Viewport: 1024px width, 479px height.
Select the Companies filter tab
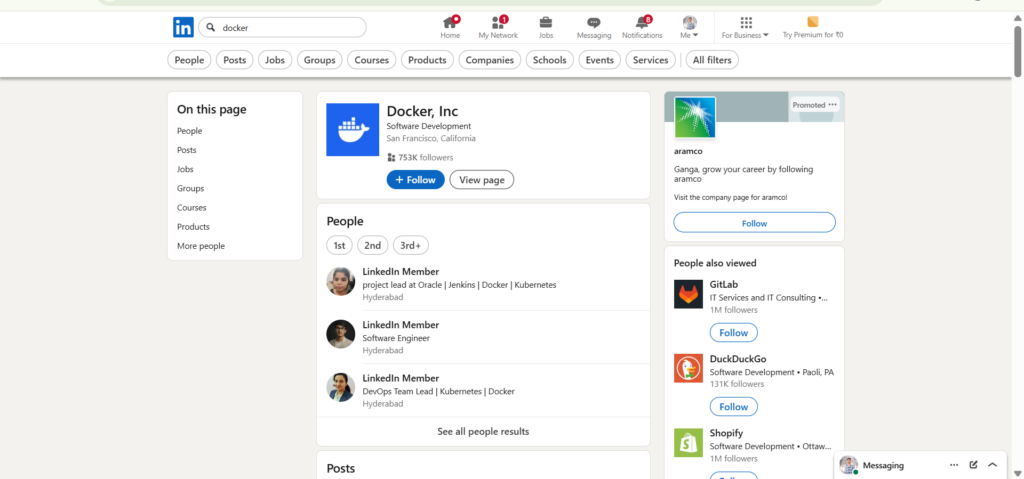[490, 60]
